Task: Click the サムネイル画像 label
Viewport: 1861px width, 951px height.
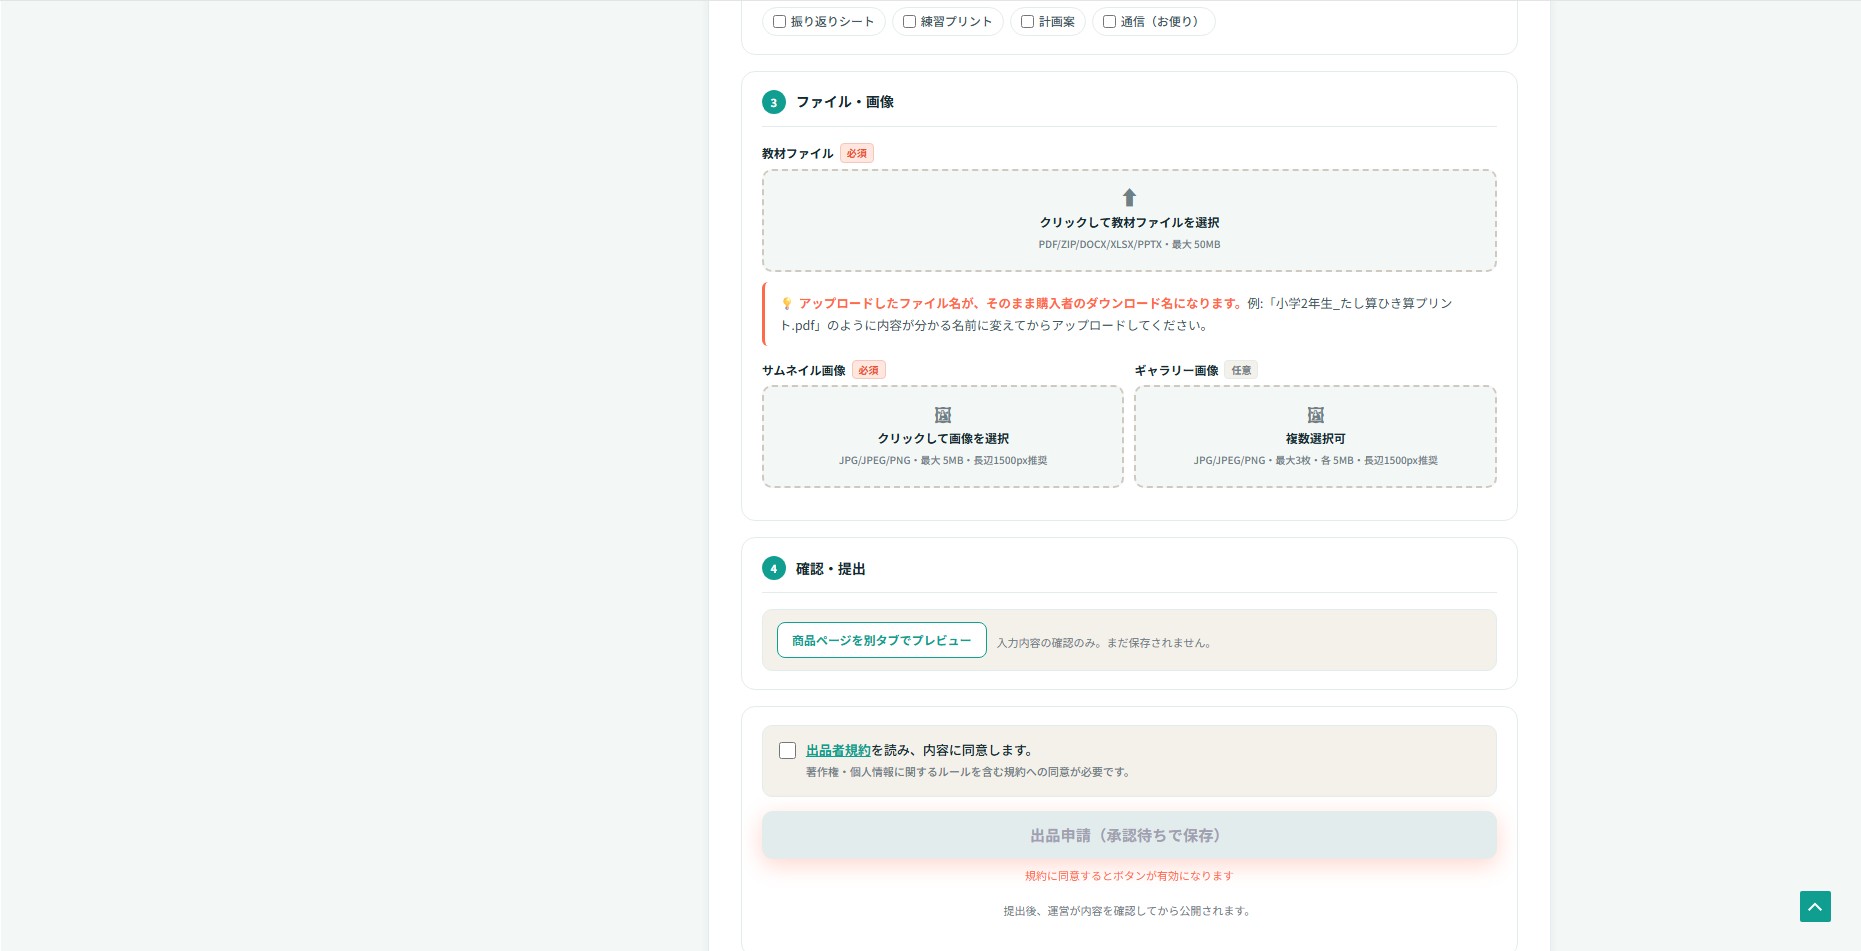Action: pos(804,370)
